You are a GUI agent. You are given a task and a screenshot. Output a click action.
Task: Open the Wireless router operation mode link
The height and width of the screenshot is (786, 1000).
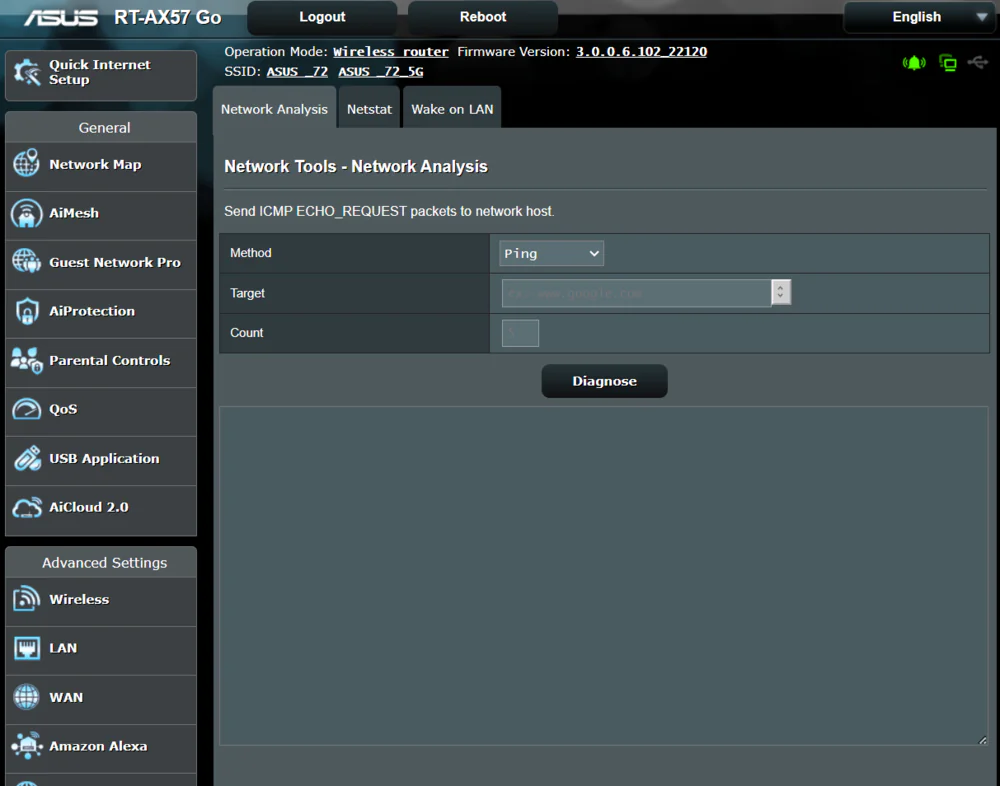point(390,52)
